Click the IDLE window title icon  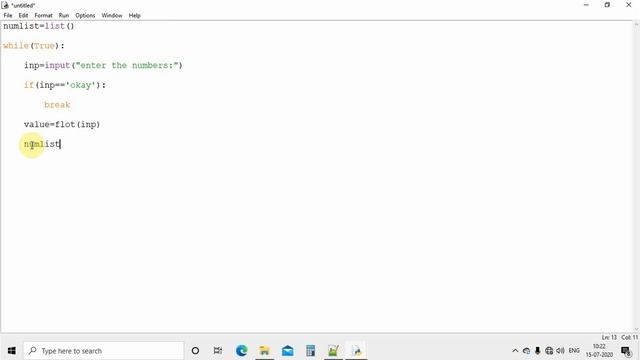coord(5,5)
